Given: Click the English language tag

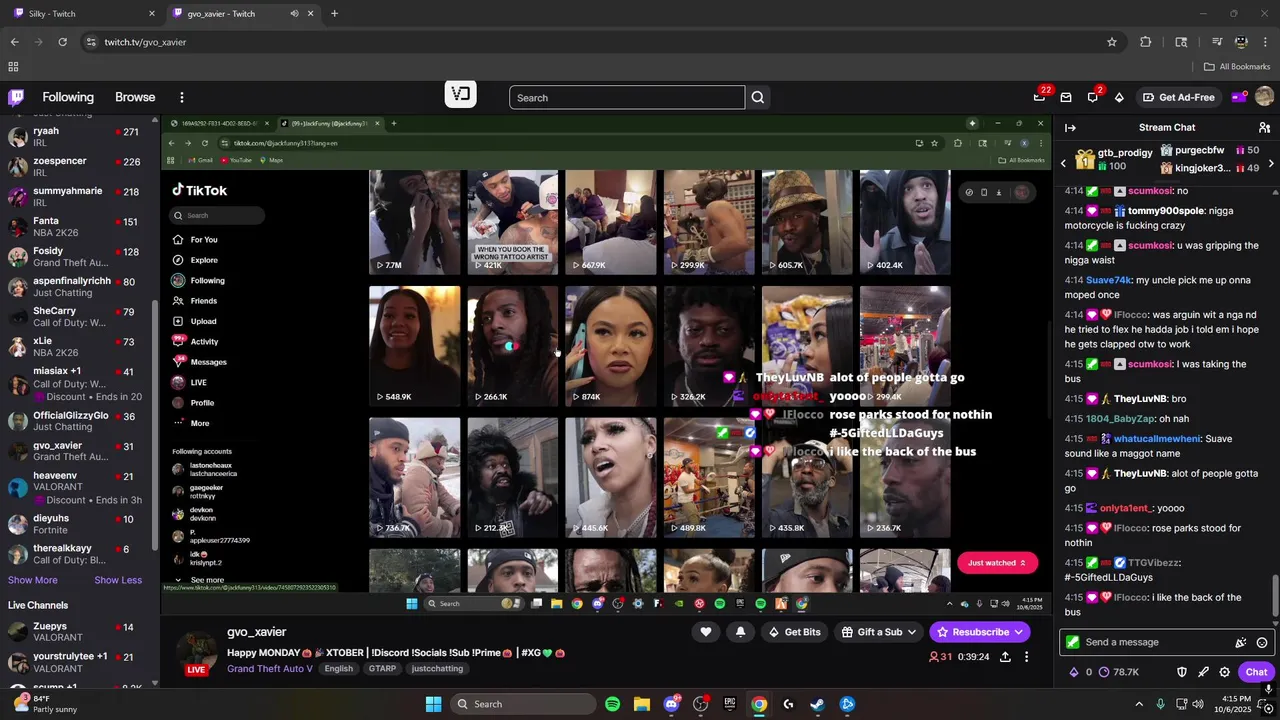Looking at the screenshot, I should tap(338, 669).
